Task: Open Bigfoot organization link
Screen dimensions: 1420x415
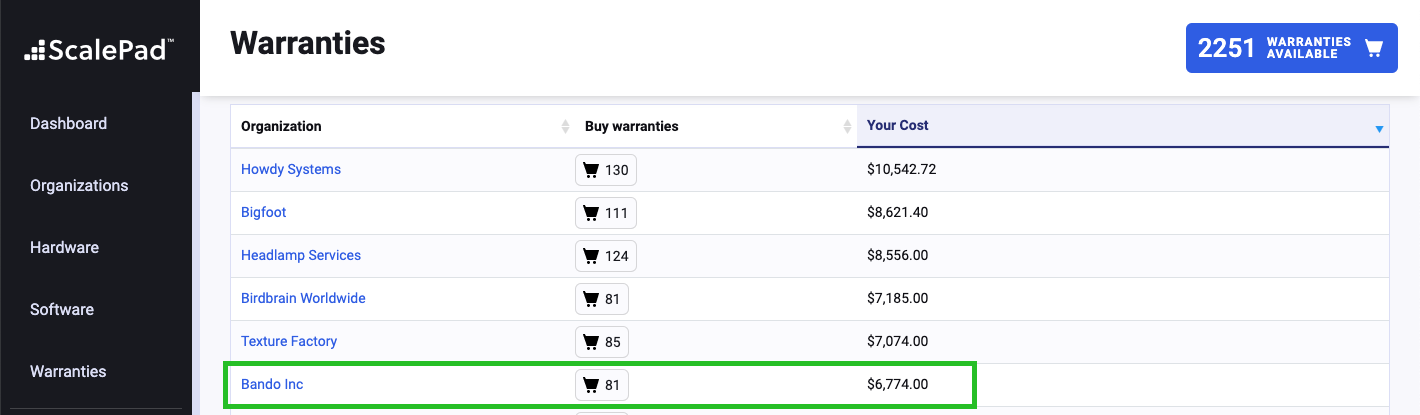Action: 264,212
